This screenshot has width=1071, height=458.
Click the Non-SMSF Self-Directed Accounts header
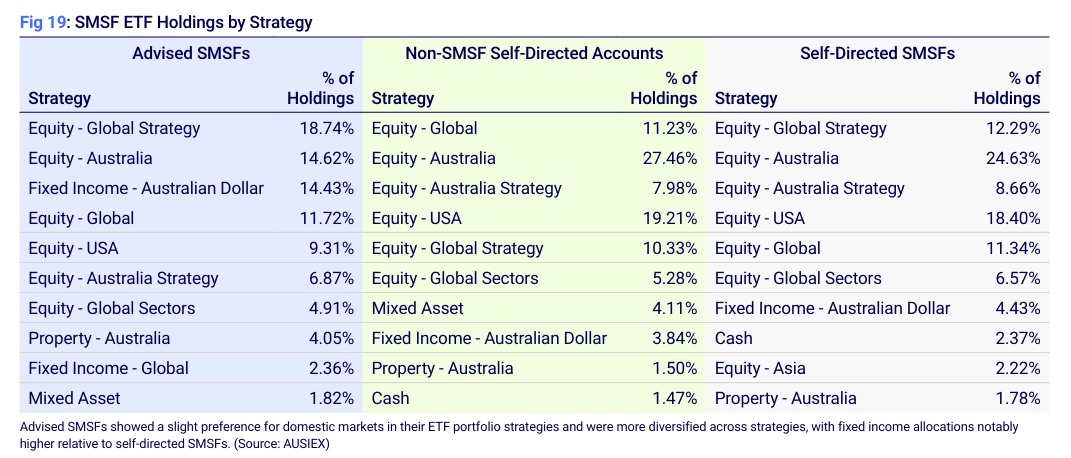(534, 54)
